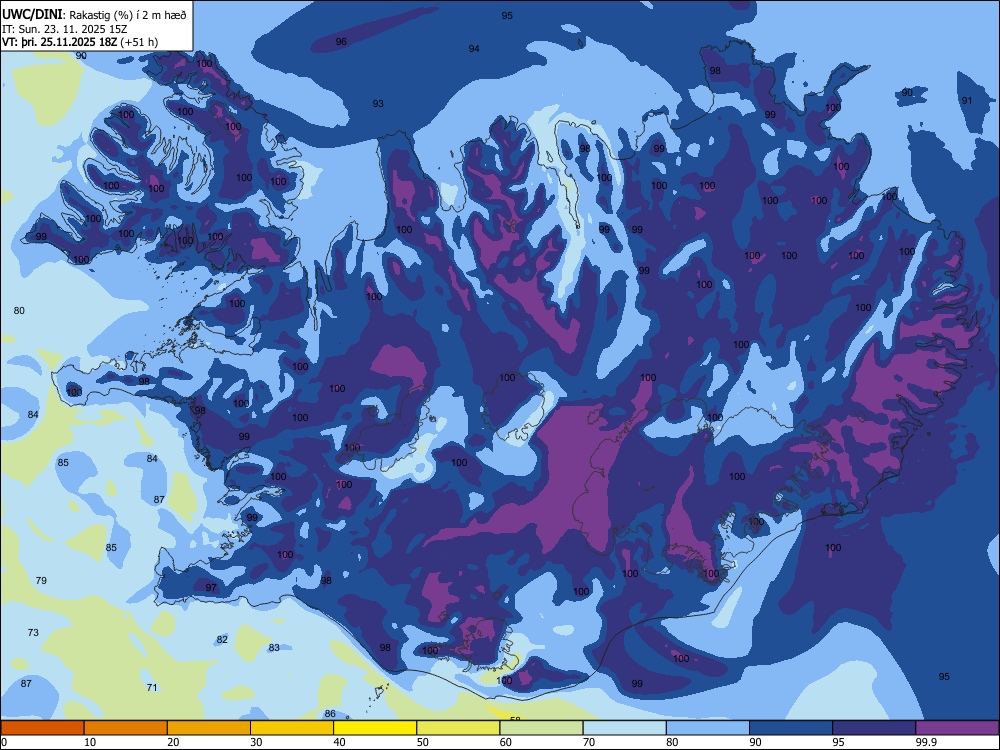Click the map value 73 on the map

coord(33,633)
